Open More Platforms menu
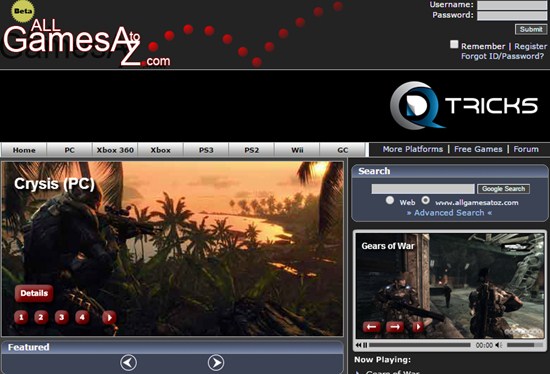 coord(412,149)
